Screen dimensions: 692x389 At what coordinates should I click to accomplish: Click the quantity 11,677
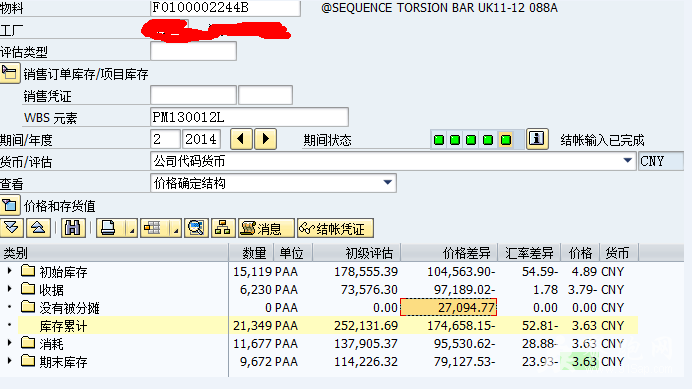click(253, 344)
